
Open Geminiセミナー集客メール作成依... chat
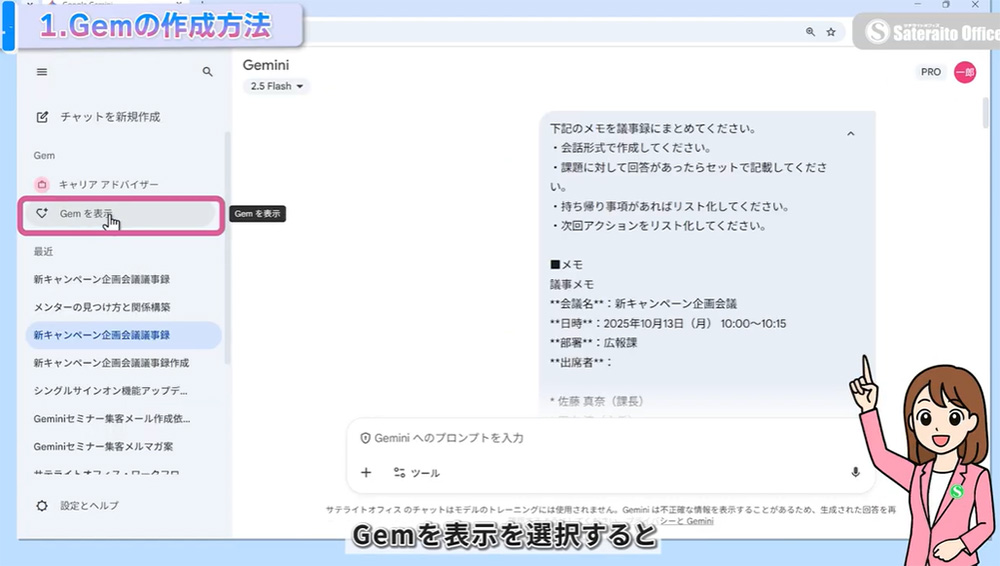coord(112,419)
